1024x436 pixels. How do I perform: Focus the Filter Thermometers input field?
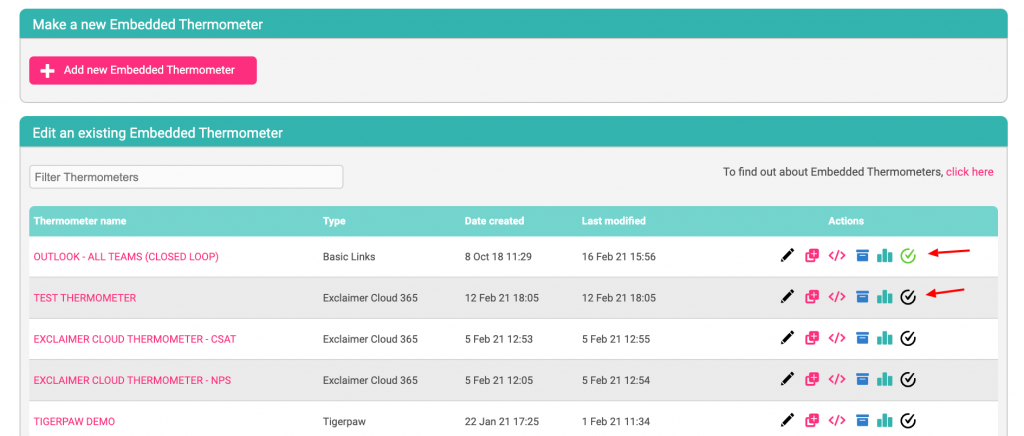186,177
